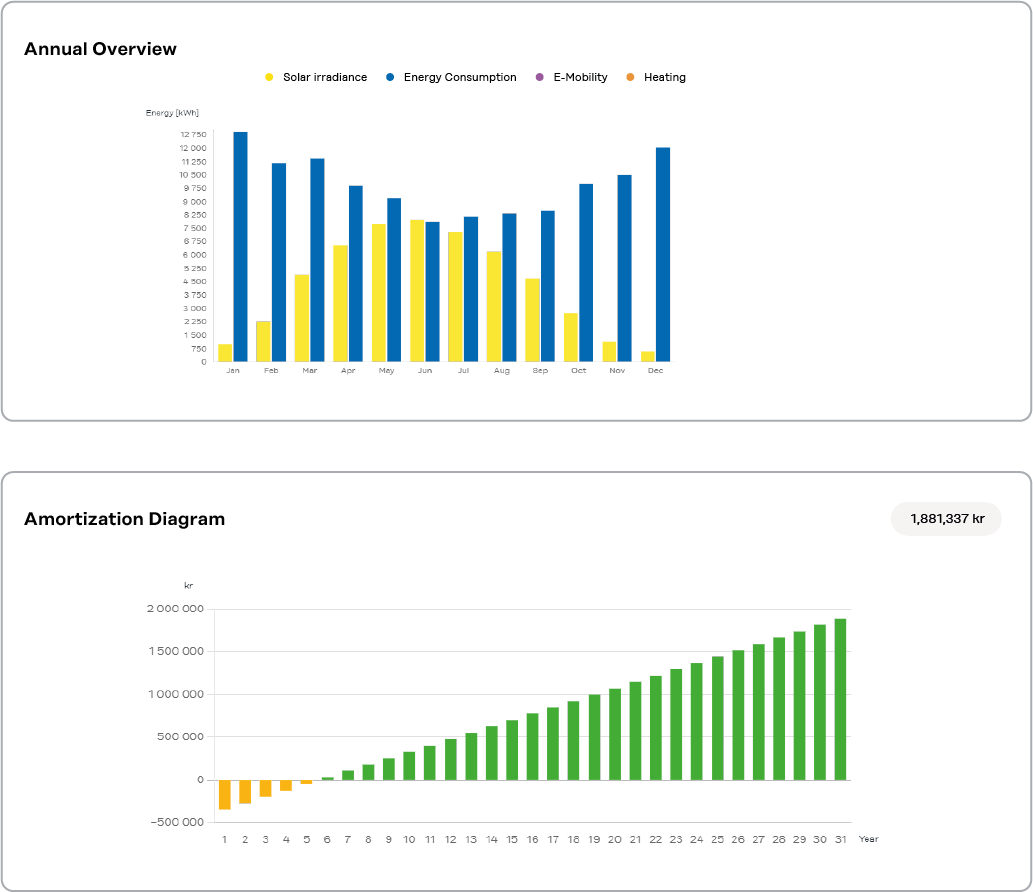
Task: Click the 2 000 000 axis value
Action: [x=175, y=609]
